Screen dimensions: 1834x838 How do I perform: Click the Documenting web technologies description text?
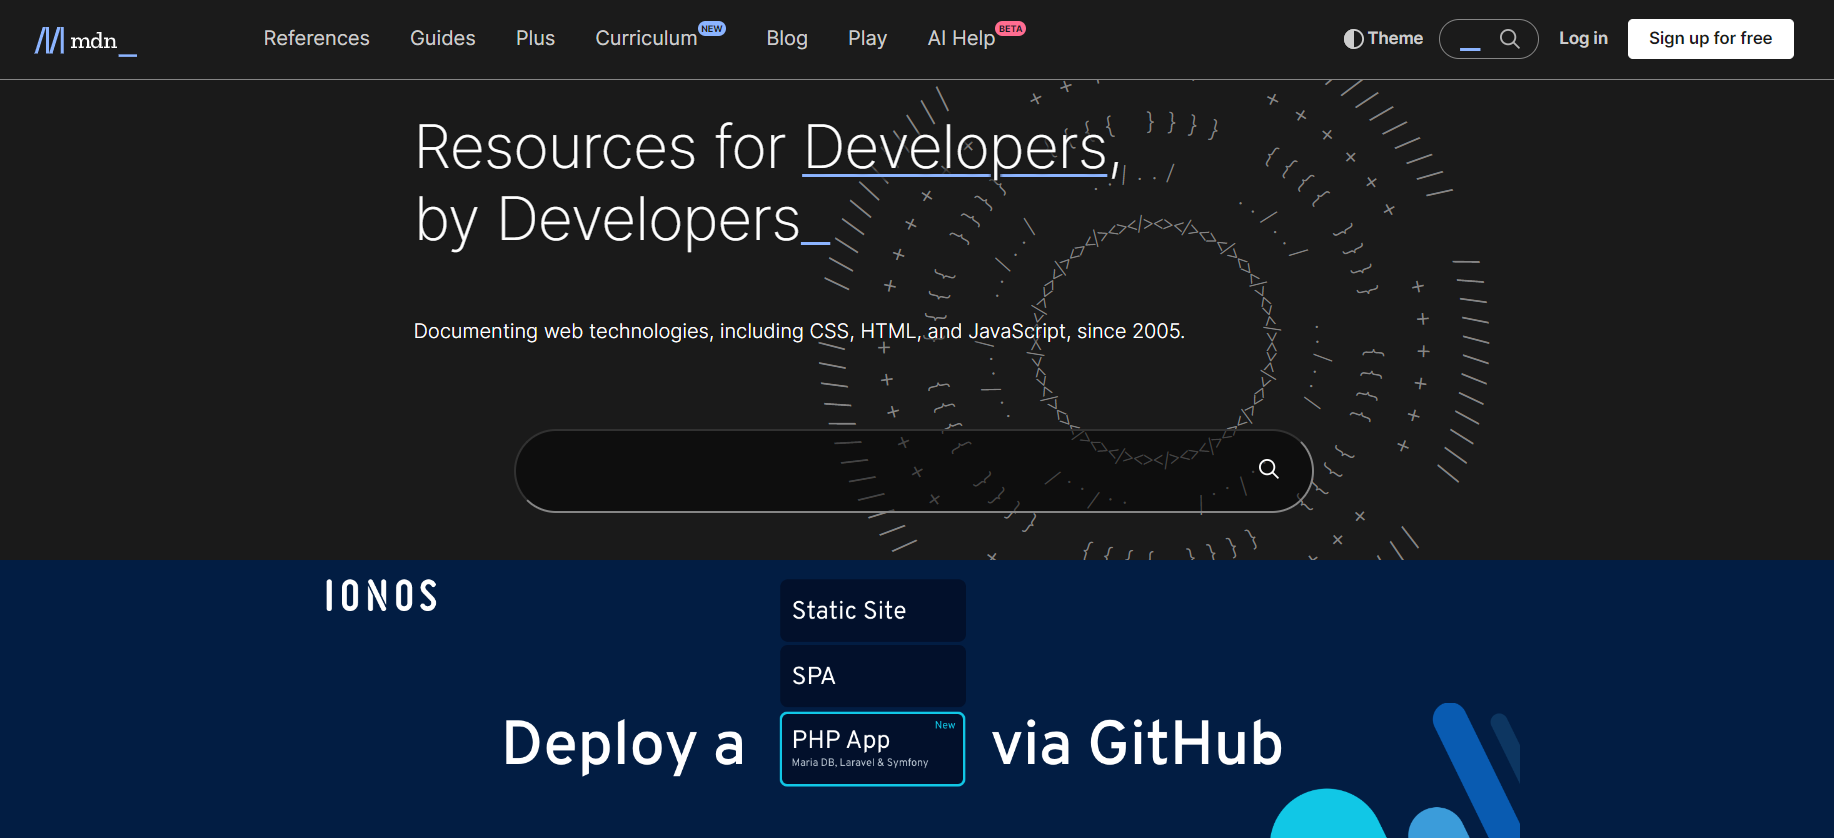click(x=799, y=331)
